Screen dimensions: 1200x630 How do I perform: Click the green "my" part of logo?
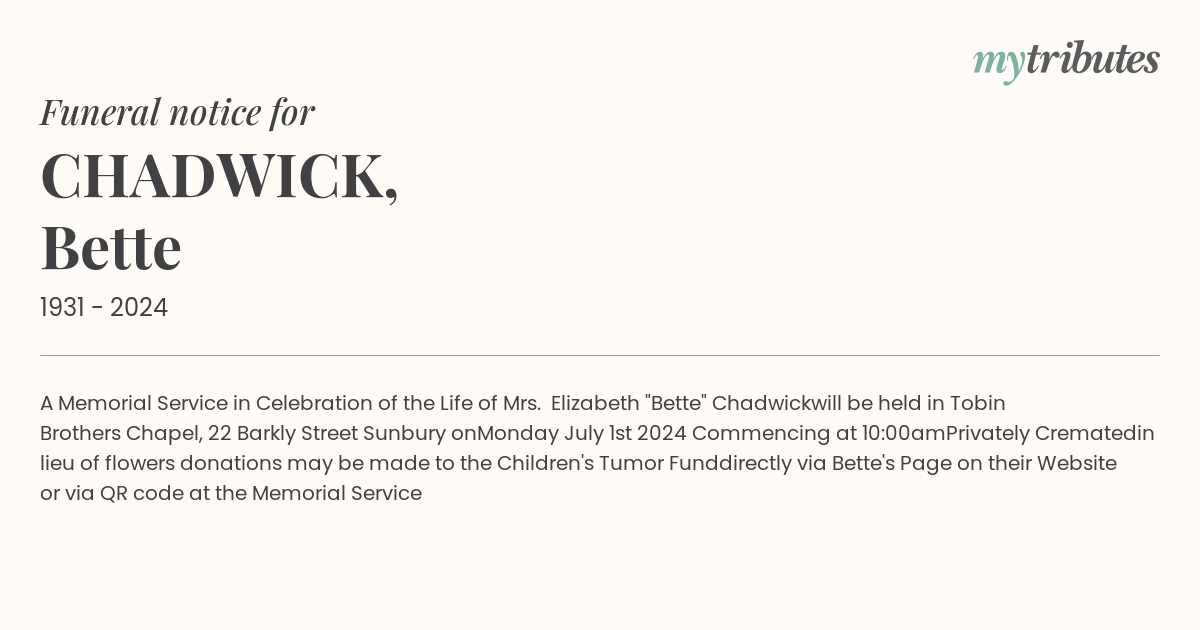pyautogui.click(x=999, y=63)
